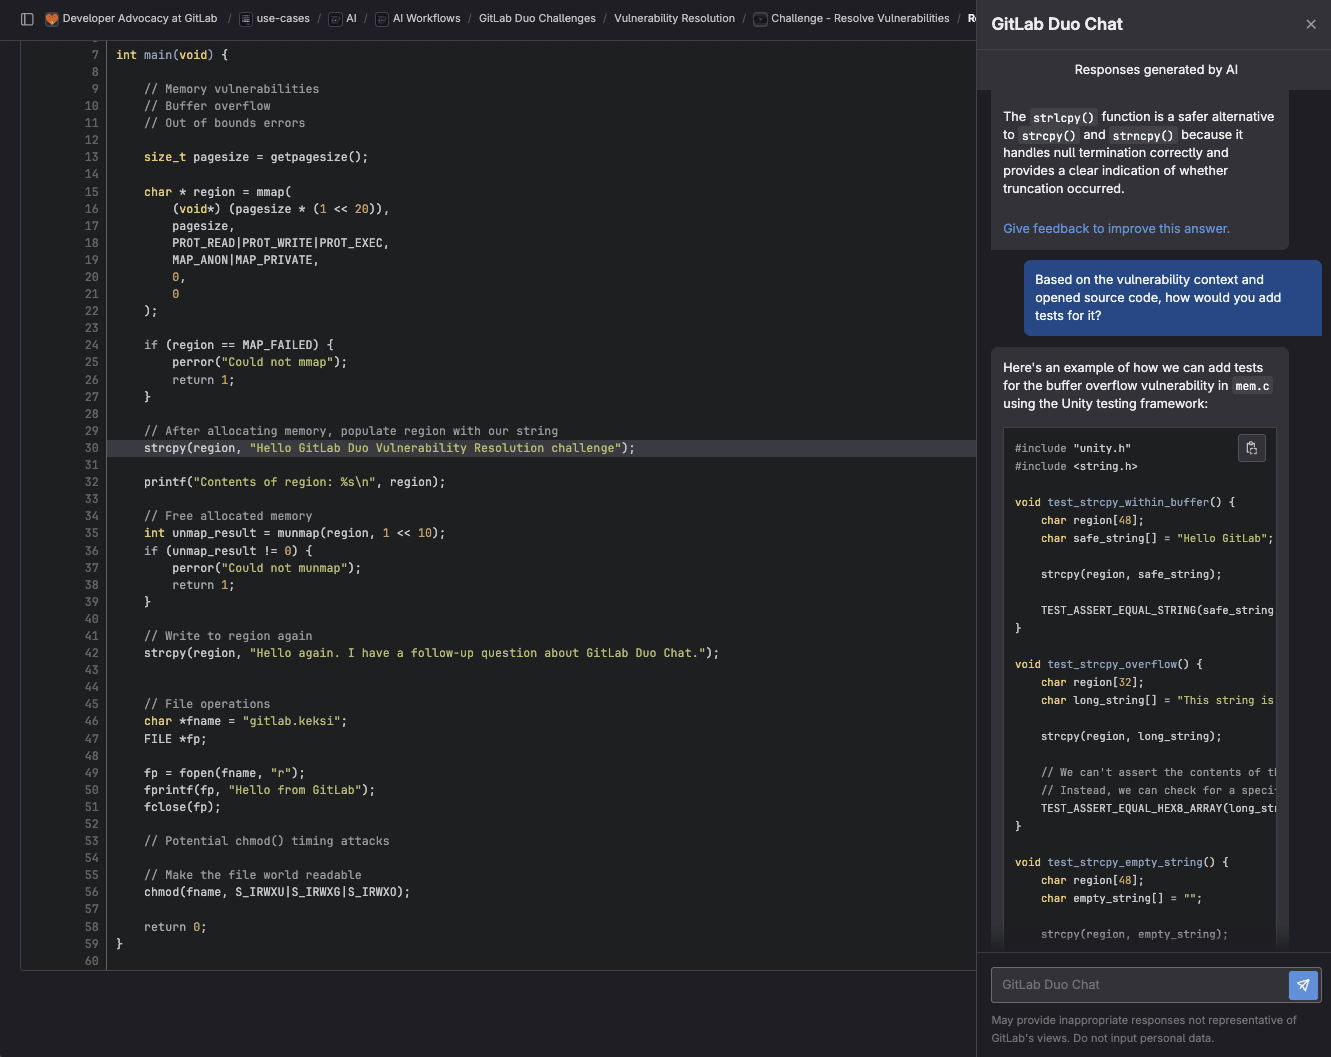Toggle the sidebar panel icon
The image size is (1331, 1057).
click(27, 19)
